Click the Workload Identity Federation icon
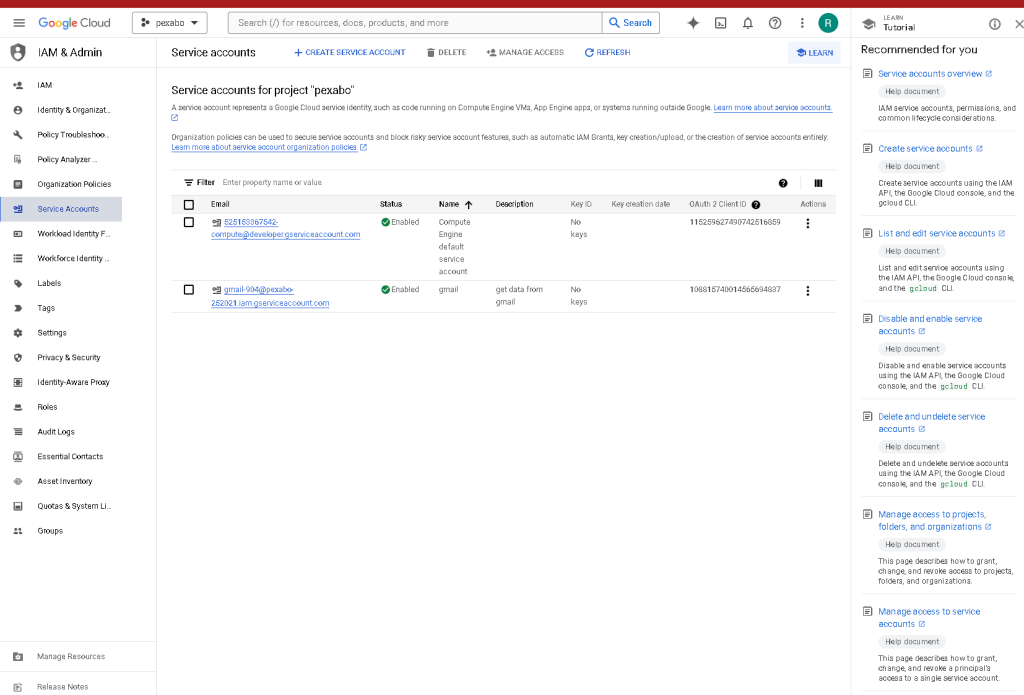 click(18, 234)
